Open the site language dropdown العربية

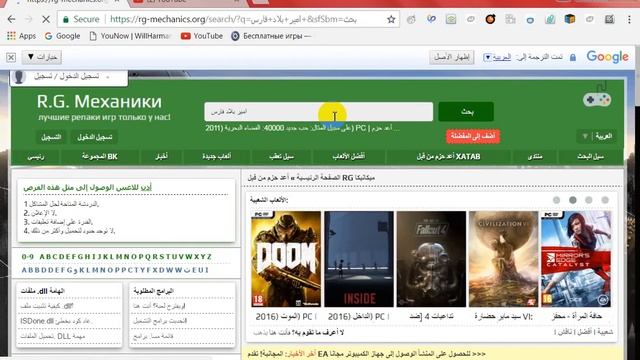(x=596, y=136)
